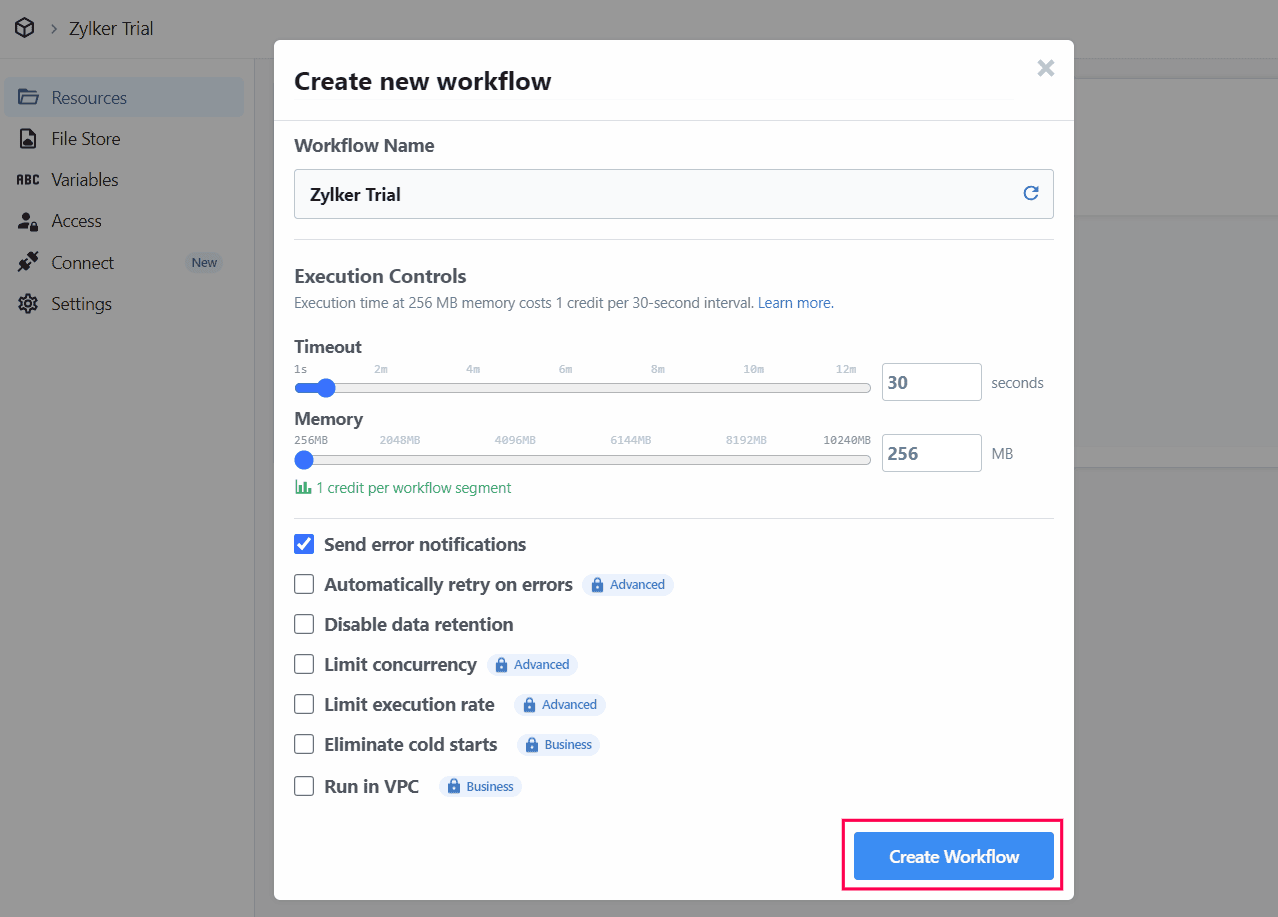This screenshot has height=917, width=1278.
Task: Click the Create Workflow button
Action: point(953,856)
